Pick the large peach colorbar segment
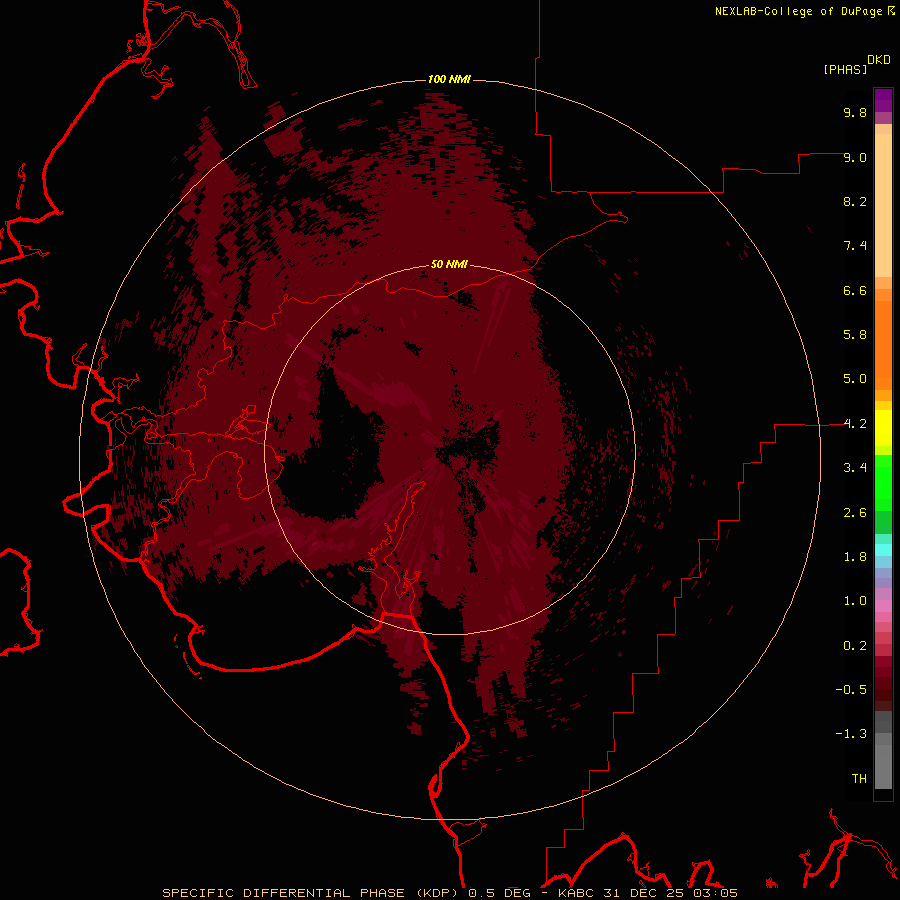The height and width of the screenshot is (900, 900). pyautogui.click(x=883, y=205)
